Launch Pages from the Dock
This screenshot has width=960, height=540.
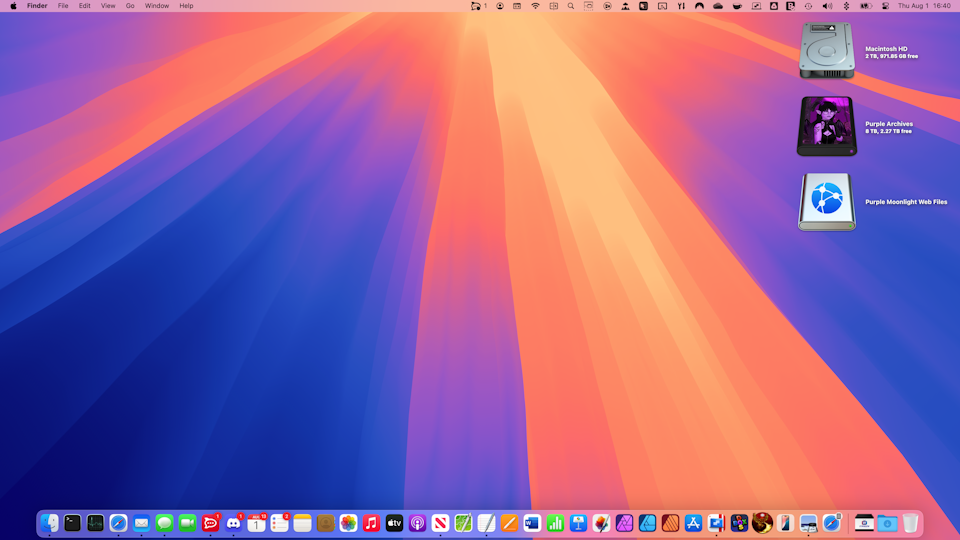[509, 523]
